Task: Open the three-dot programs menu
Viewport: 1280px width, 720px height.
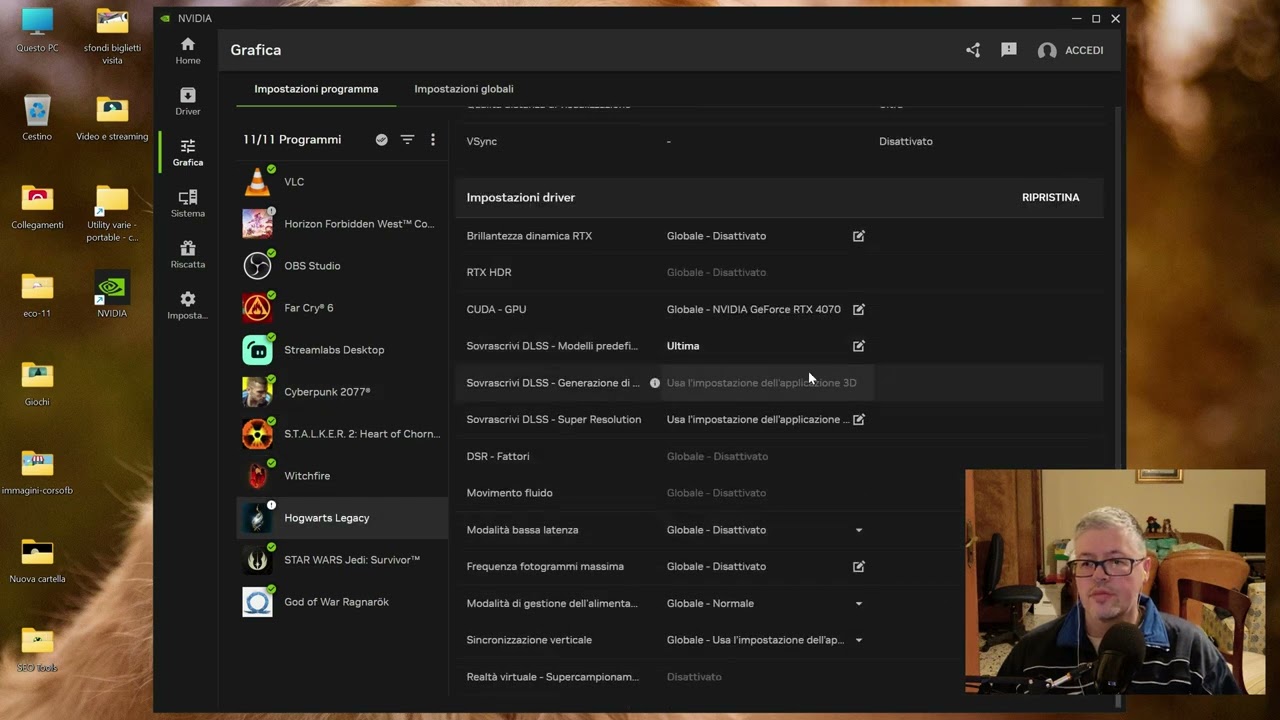Action: pos(433,140)
